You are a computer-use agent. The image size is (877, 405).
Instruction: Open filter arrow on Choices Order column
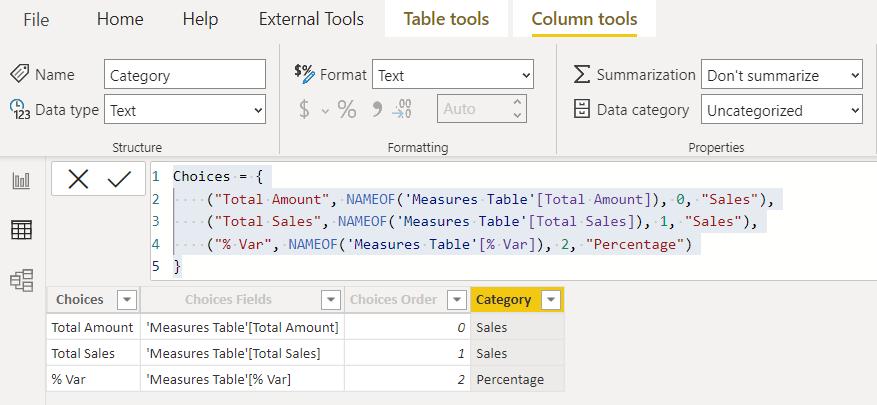coord(457,300)
